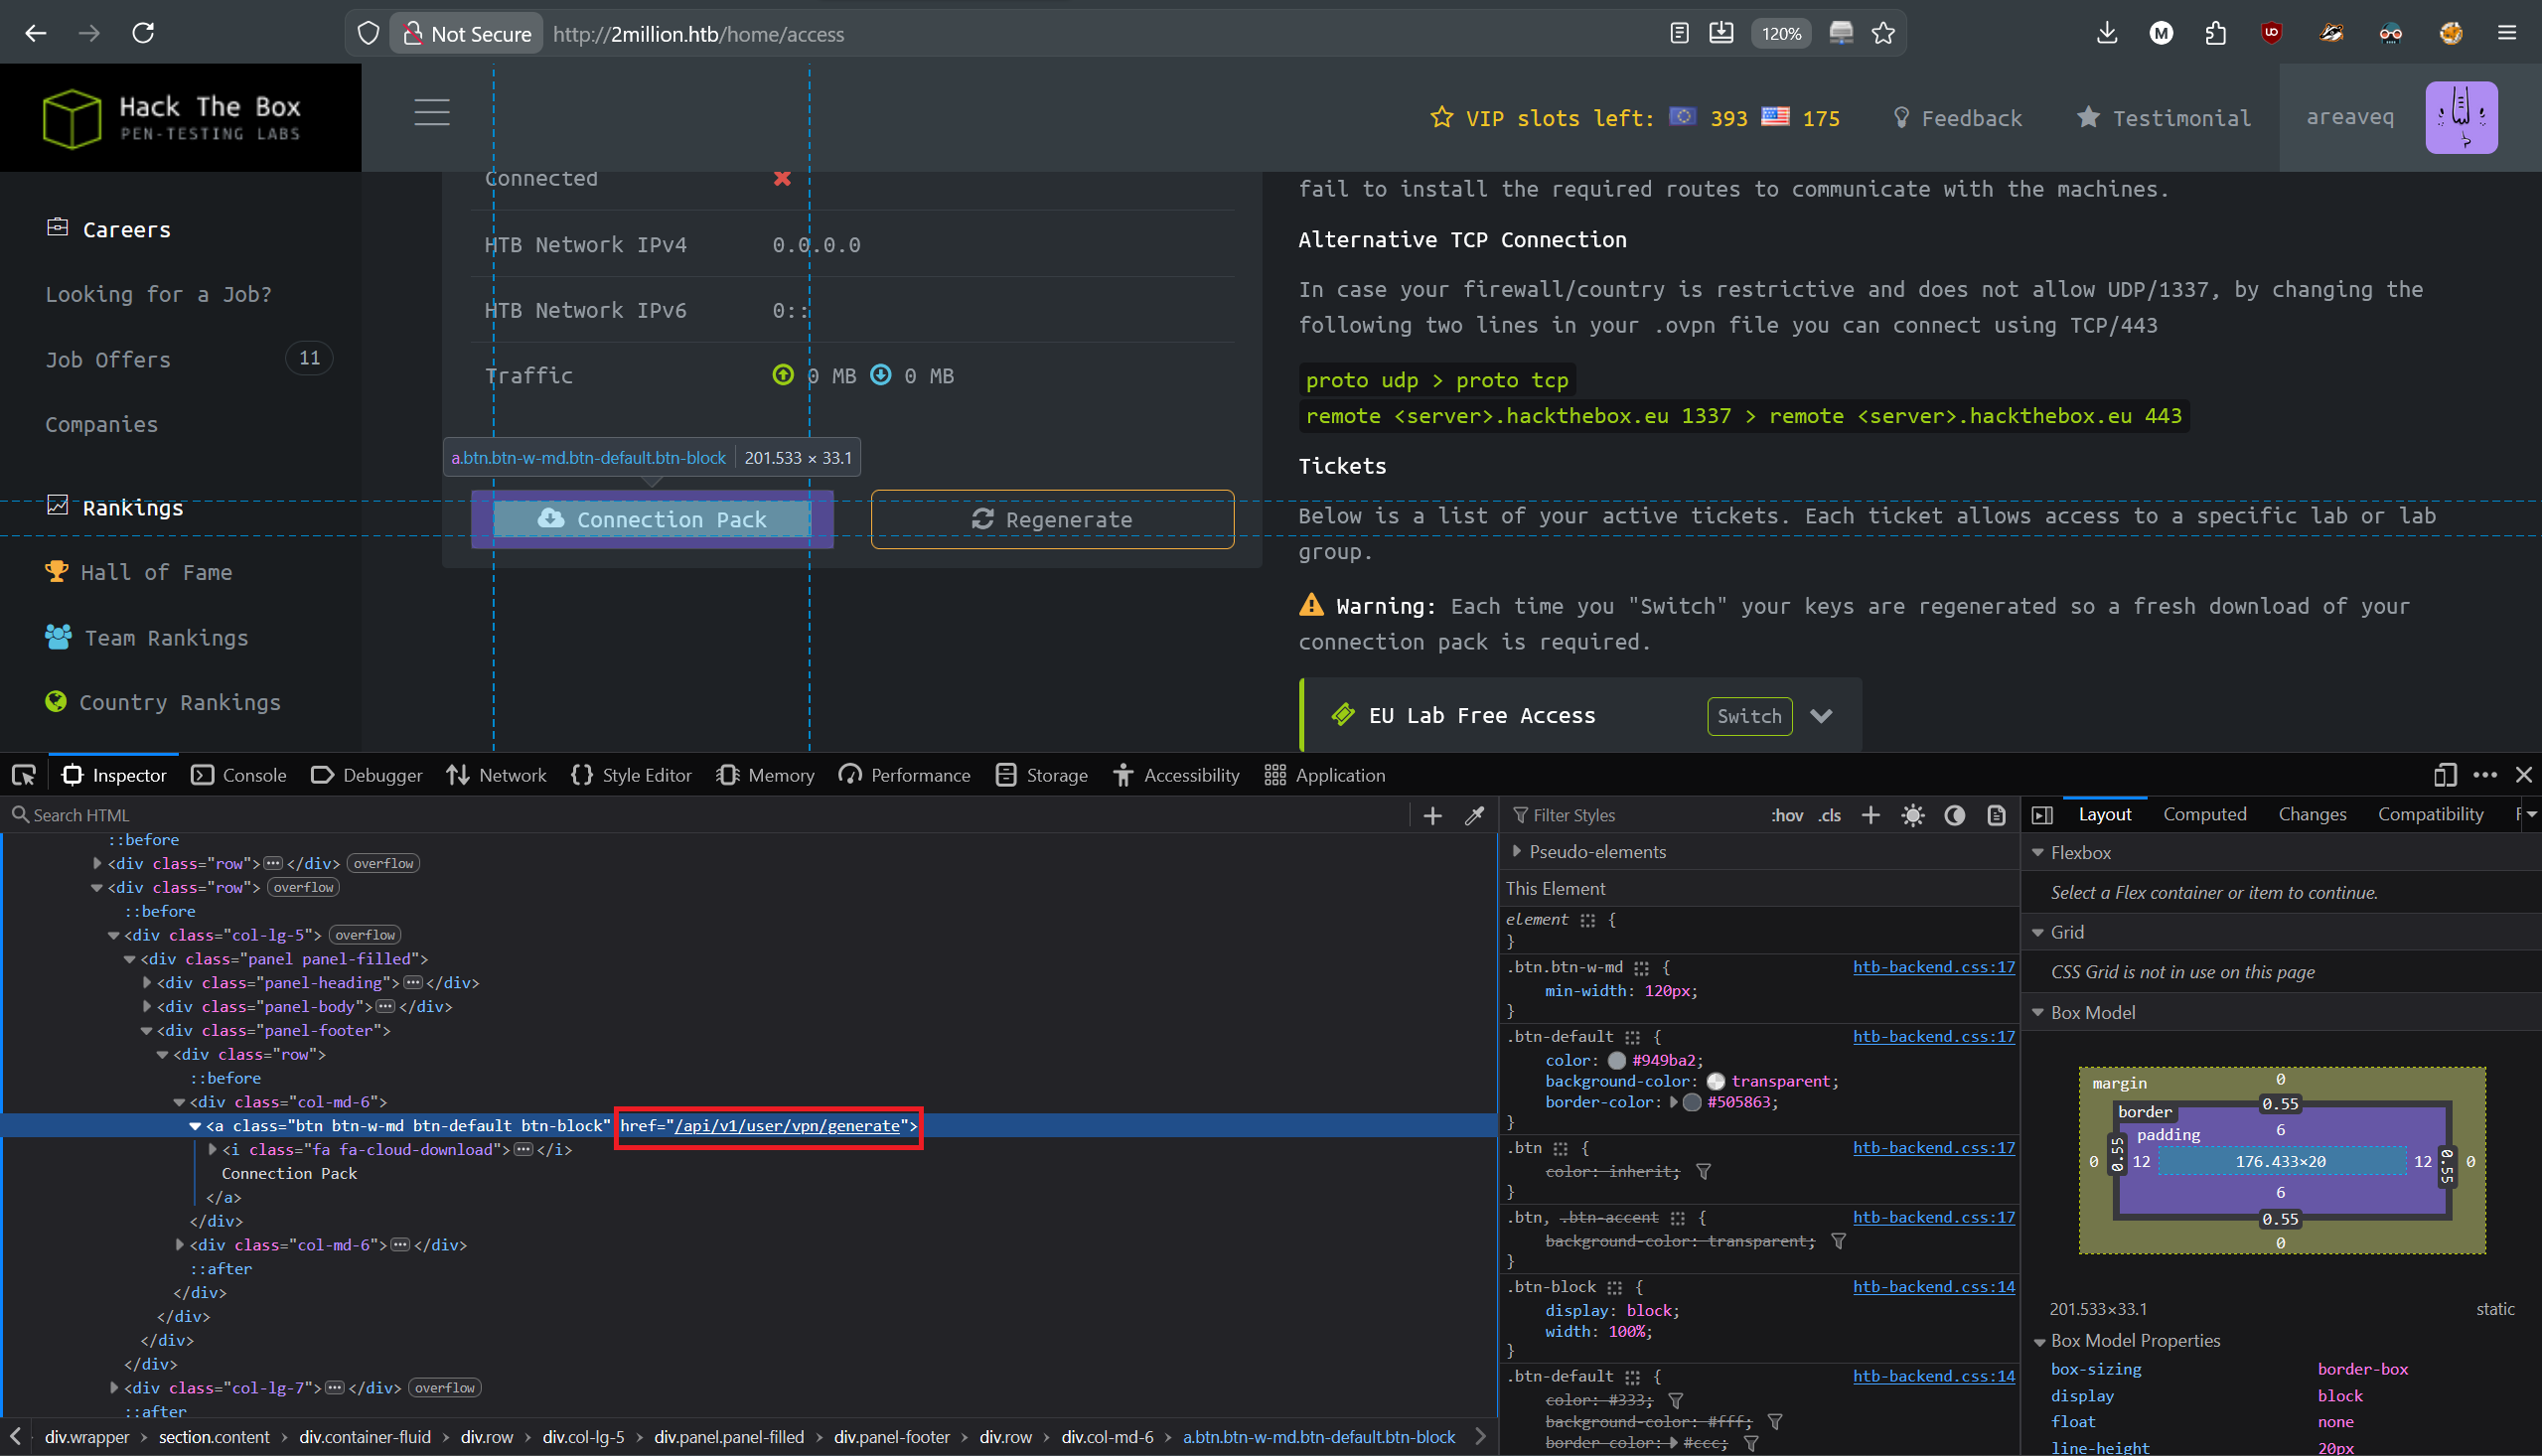Click the Switch button on EU Lab ticket
Screen dimensions: 2542x1456
coord(1749,716)
